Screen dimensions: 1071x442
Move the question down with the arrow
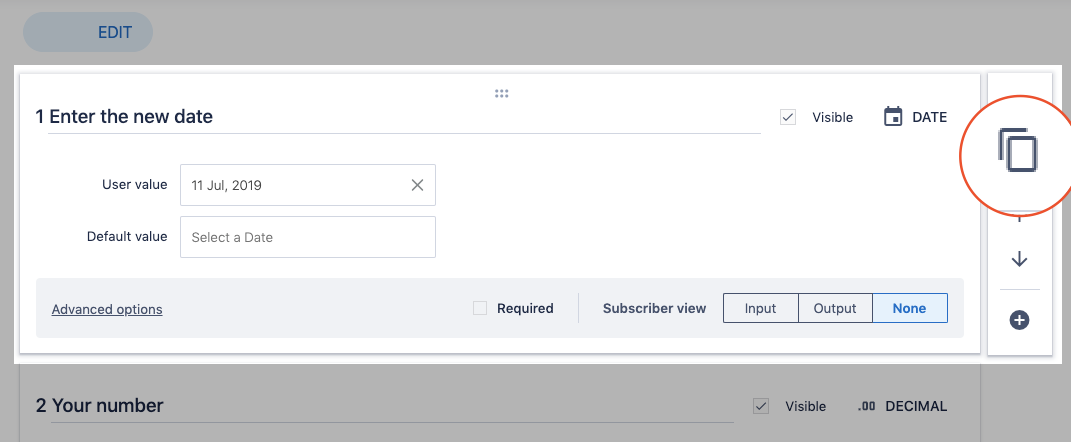[1019, 259]
